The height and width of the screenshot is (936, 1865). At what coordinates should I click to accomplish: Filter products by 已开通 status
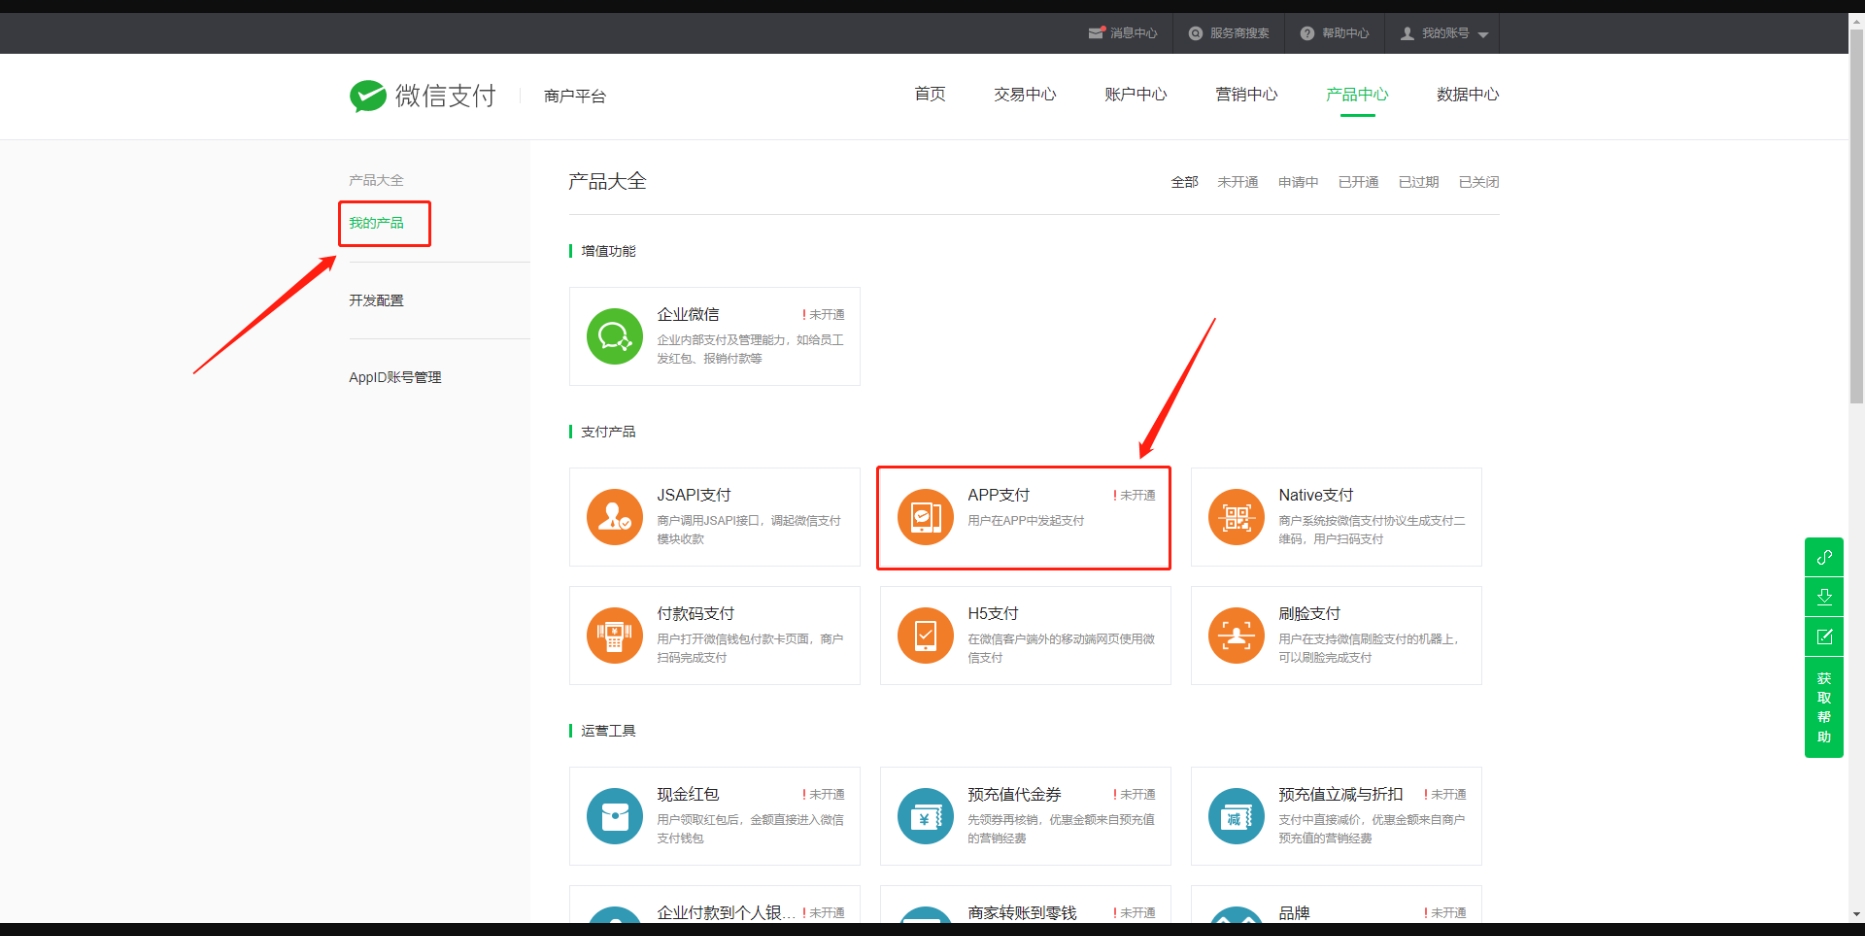click(x=1358, y=182)
